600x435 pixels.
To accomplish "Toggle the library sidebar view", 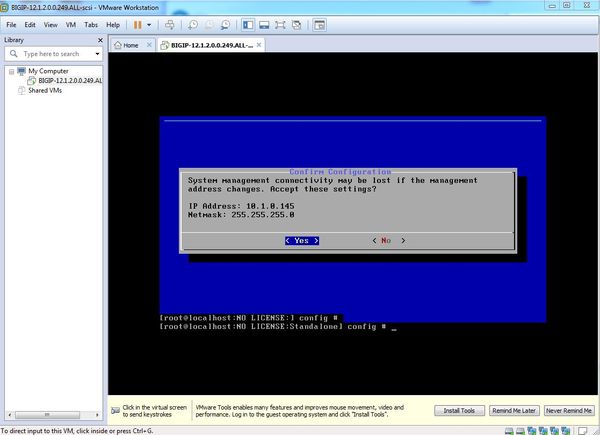I will 248,25.
